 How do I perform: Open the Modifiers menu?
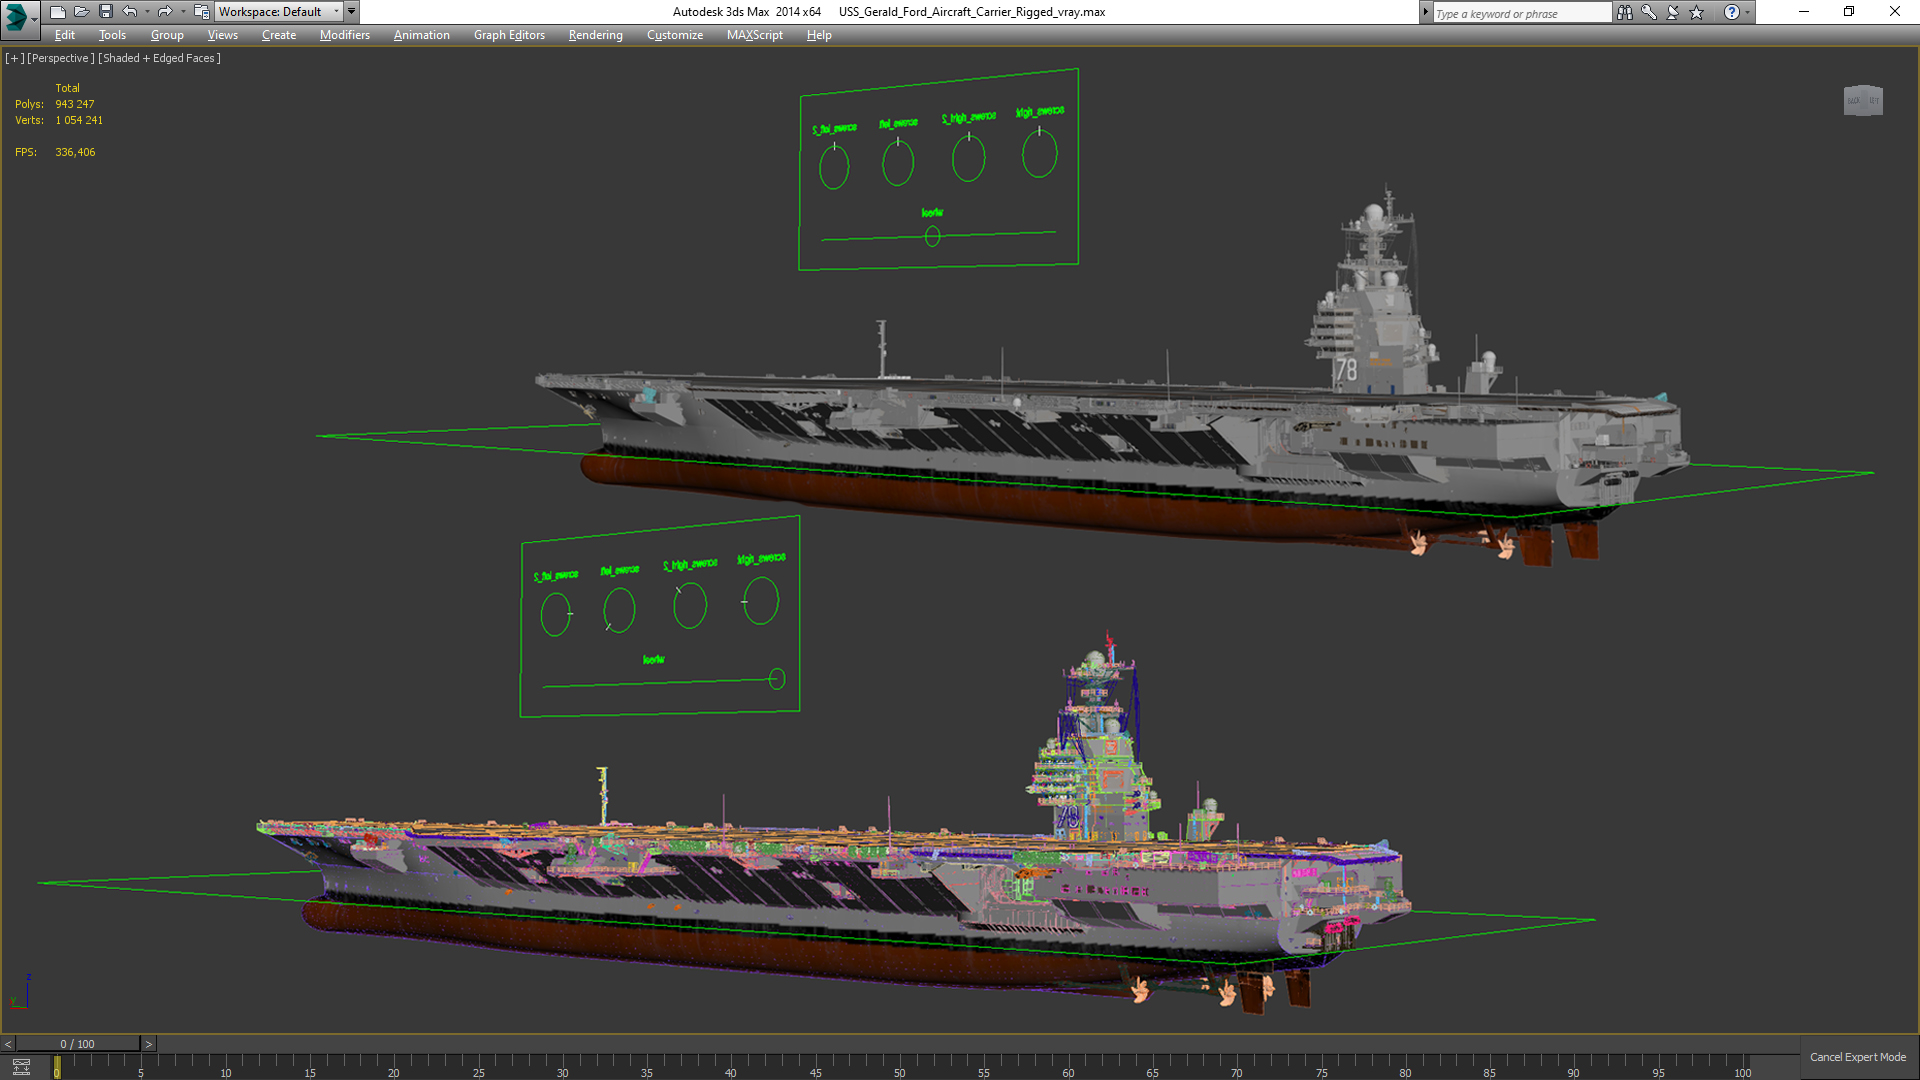click(344, 35)
